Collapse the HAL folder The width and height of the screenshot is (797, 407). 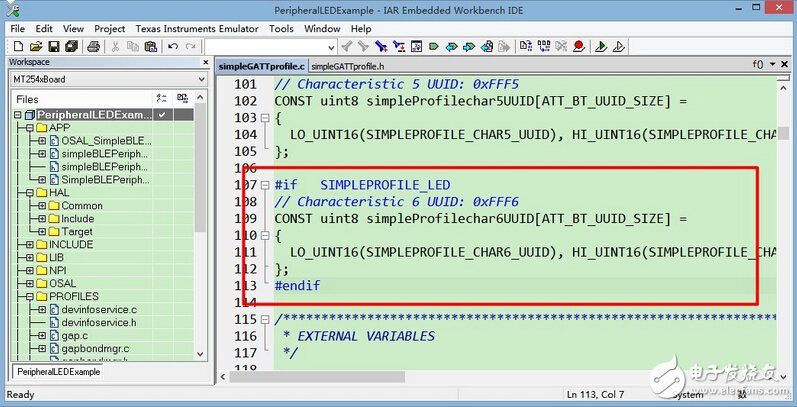(30, 193)
